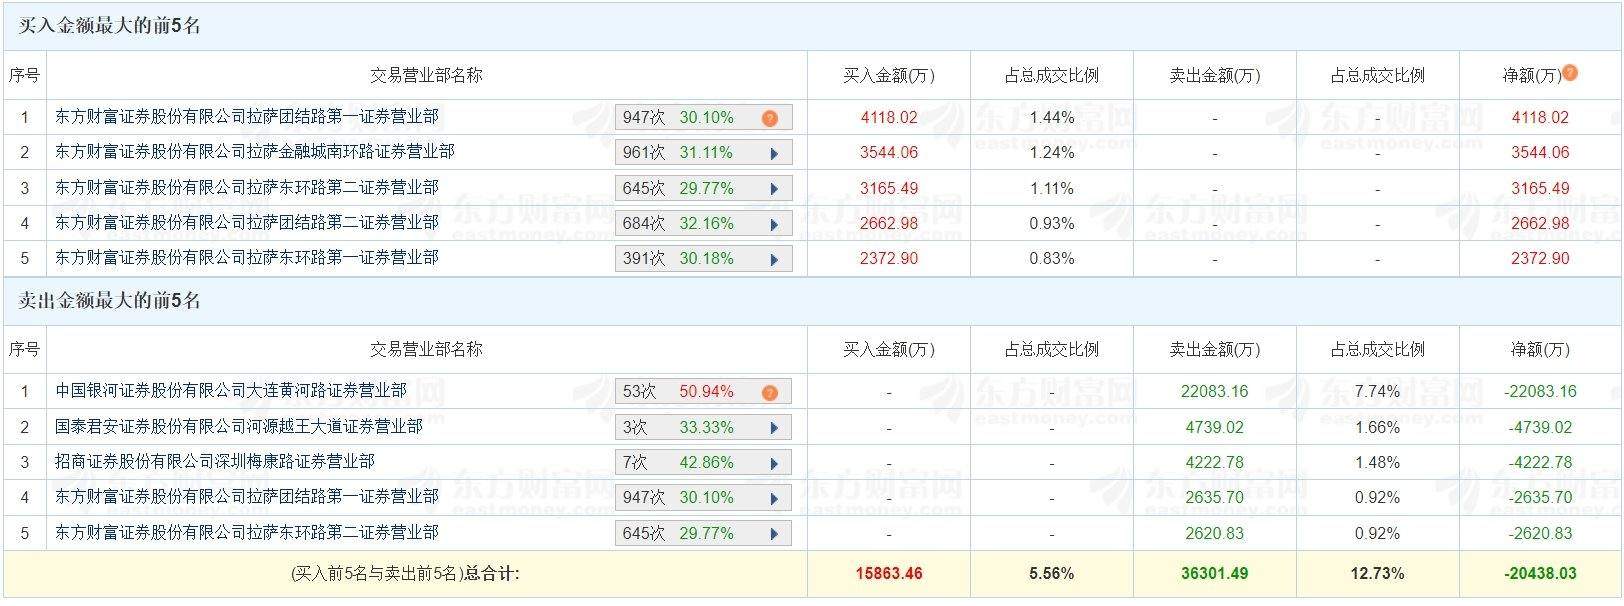
Task: Open 招商证券深圳梅康路证券营业部 link
Action: (x=214, y=462)
